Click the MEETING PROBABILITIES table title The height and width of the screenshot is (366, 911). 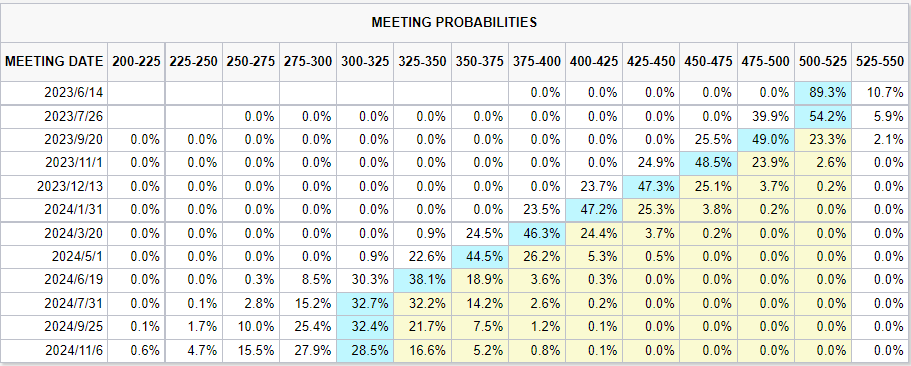(x=454, y=23)
